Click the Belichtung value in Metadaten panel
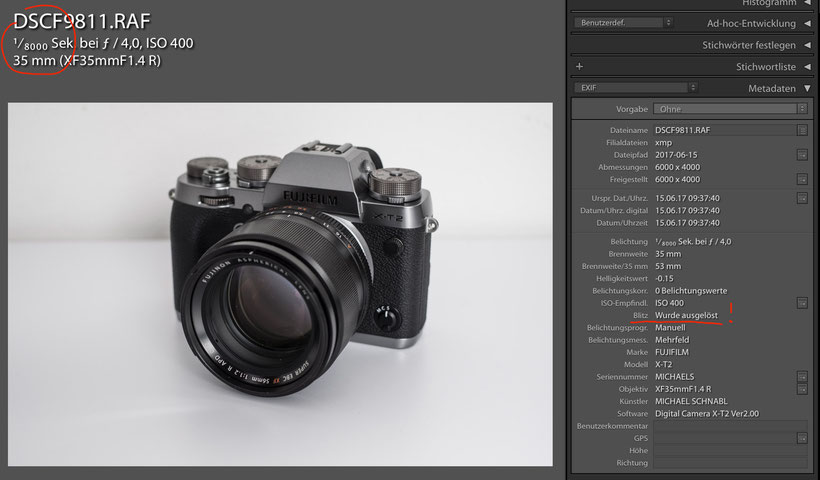Viewport: 820px width, 480px height. (x=693, y=242)
